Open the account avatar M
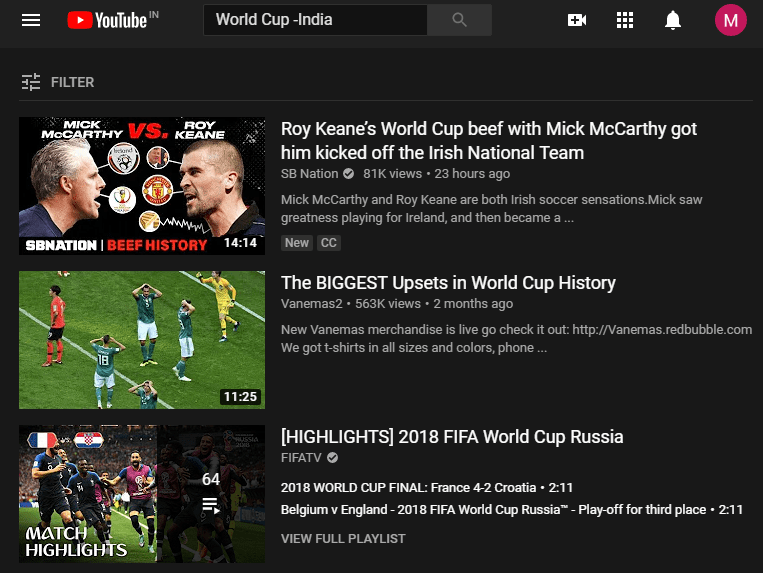This screenshot has width=763, height=573. pos(730,20)
